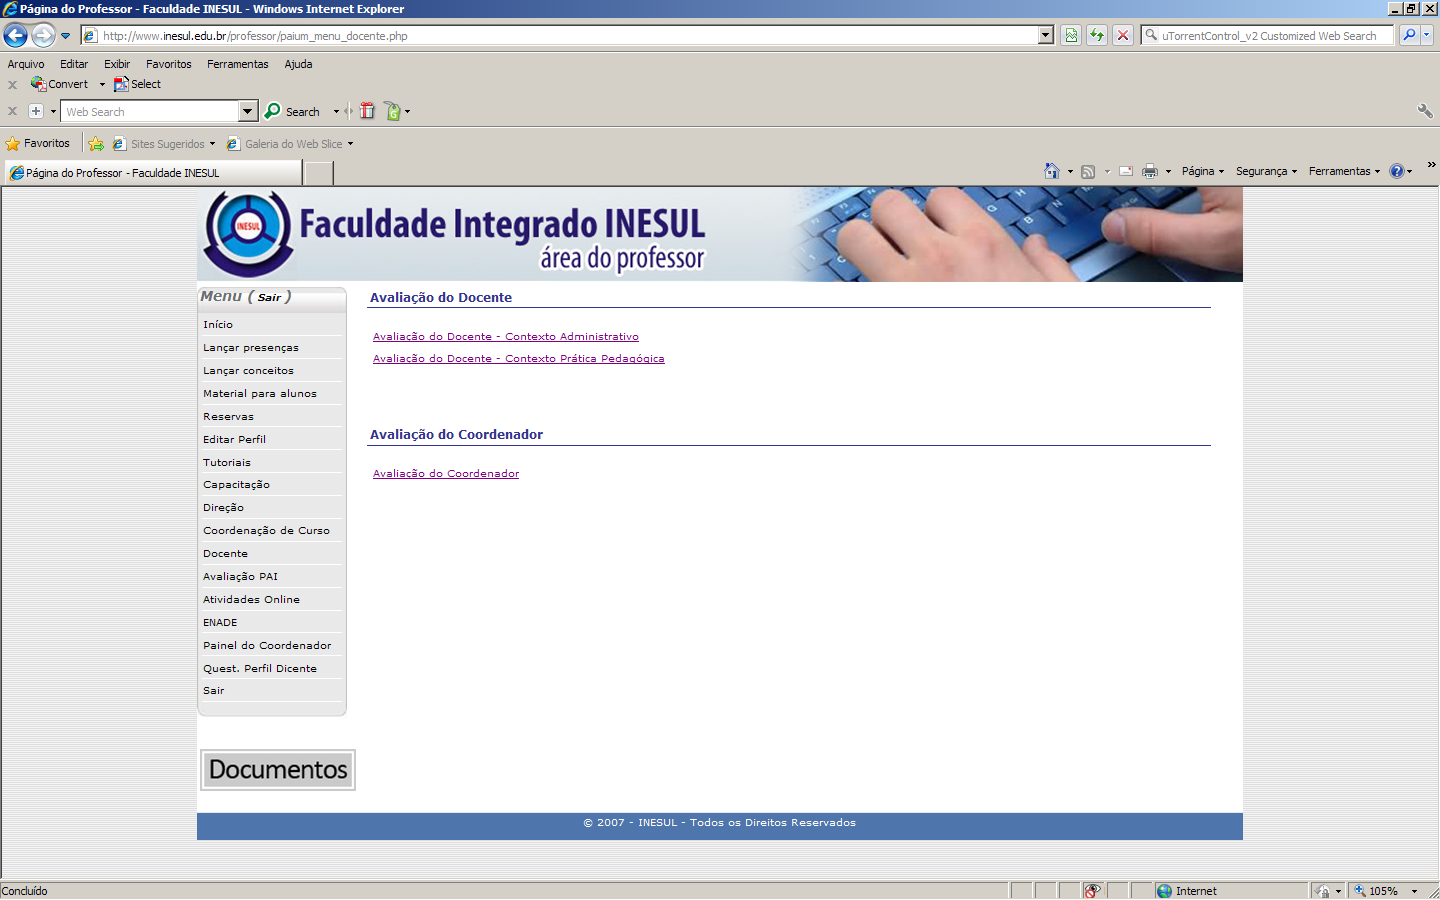The image size is (1440, 900).
Task: Click the Favoritos star icon
Action: (13, 144)
